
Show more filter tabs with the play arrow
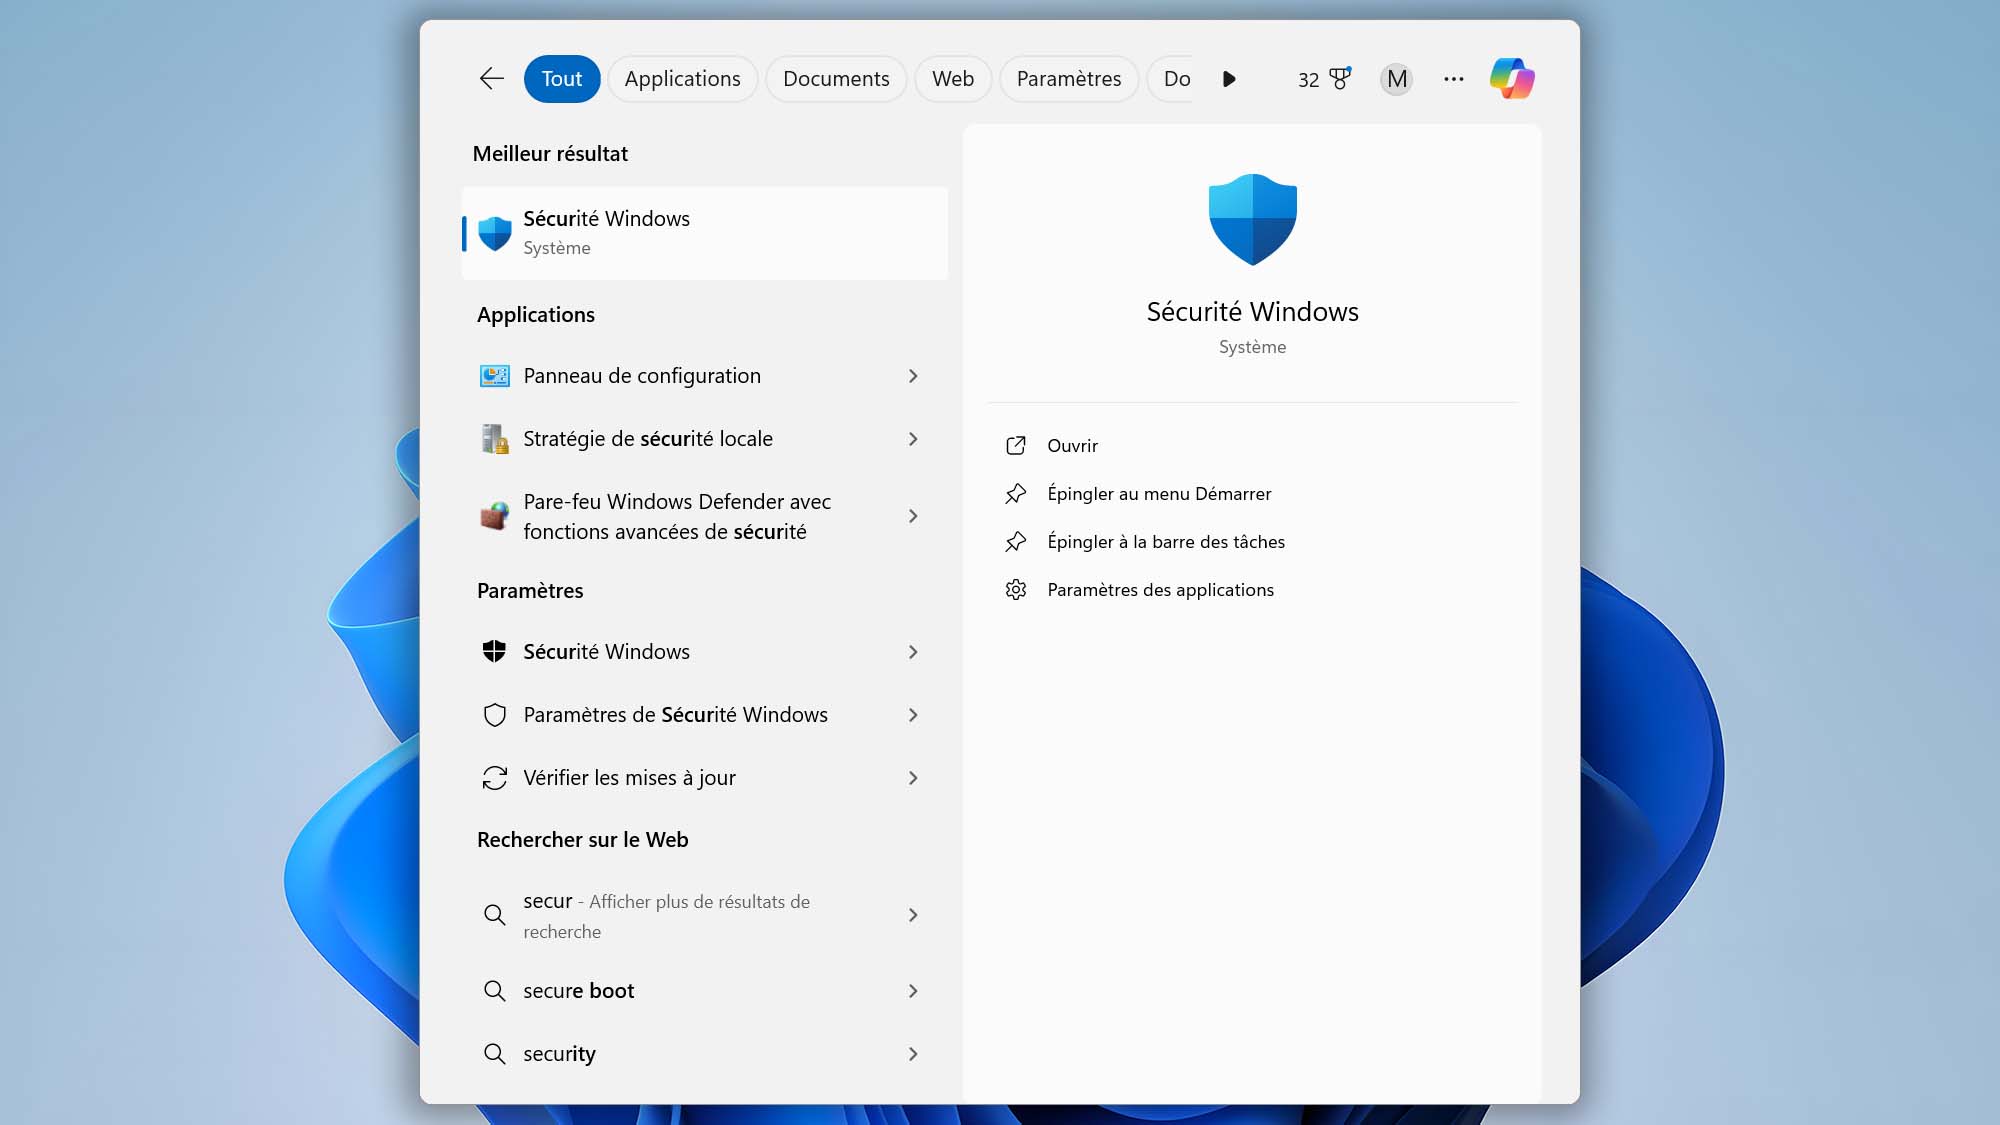(x=1229, y=79)
